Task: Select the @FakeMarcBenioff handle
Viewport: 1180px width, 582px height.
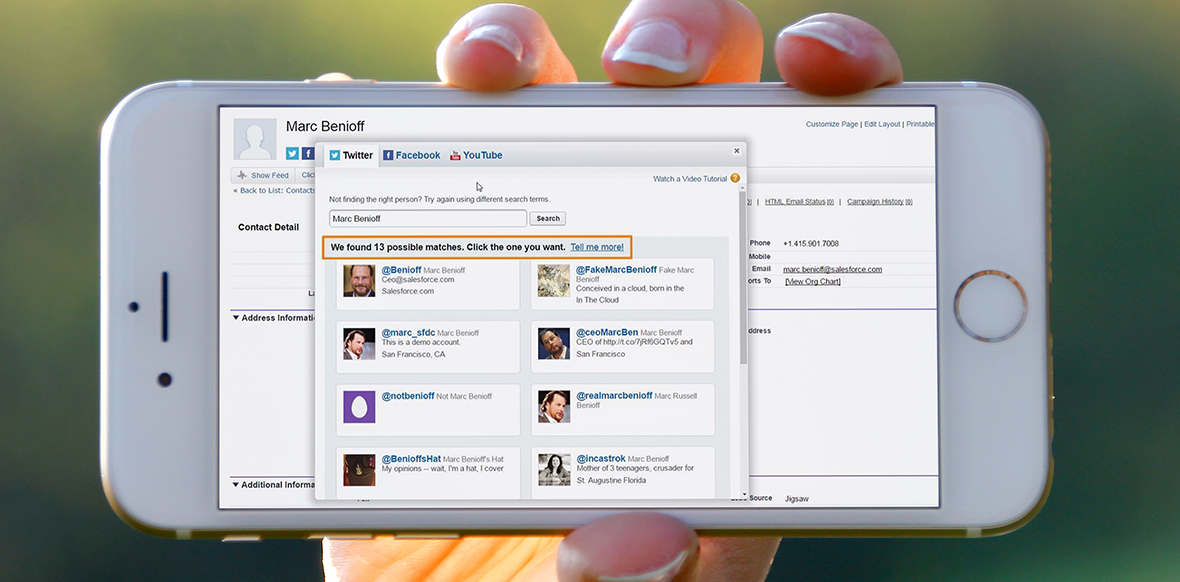Action: [616, 270]
